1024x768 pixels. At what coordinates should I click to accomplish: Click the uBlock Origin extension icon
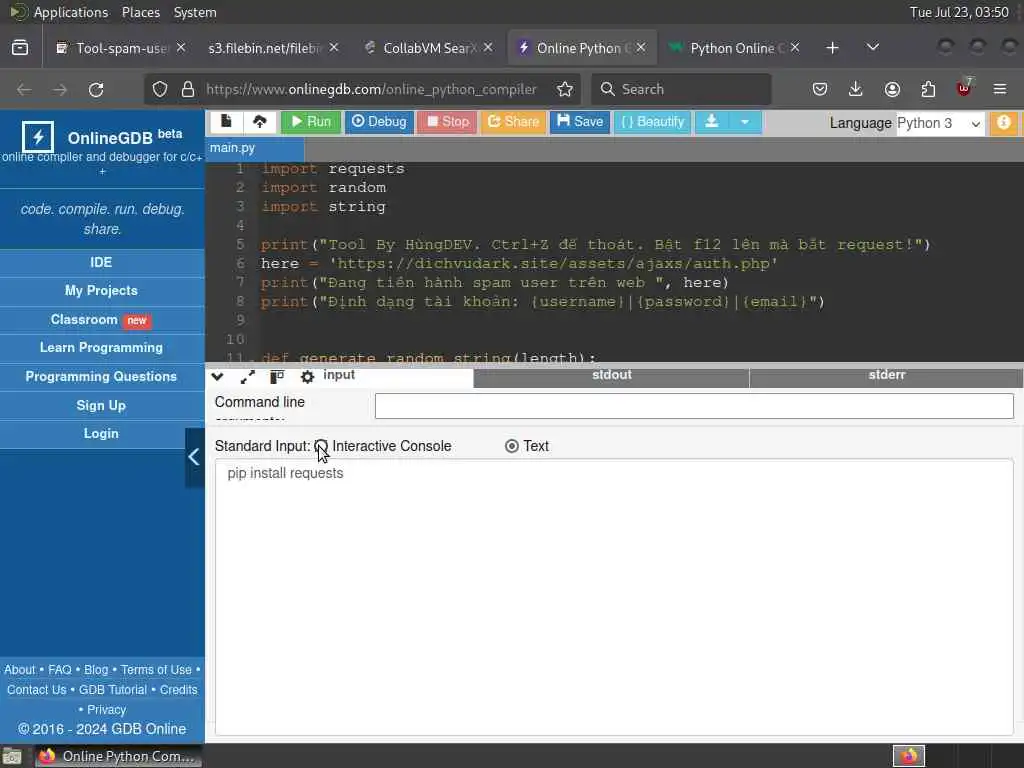964,88
